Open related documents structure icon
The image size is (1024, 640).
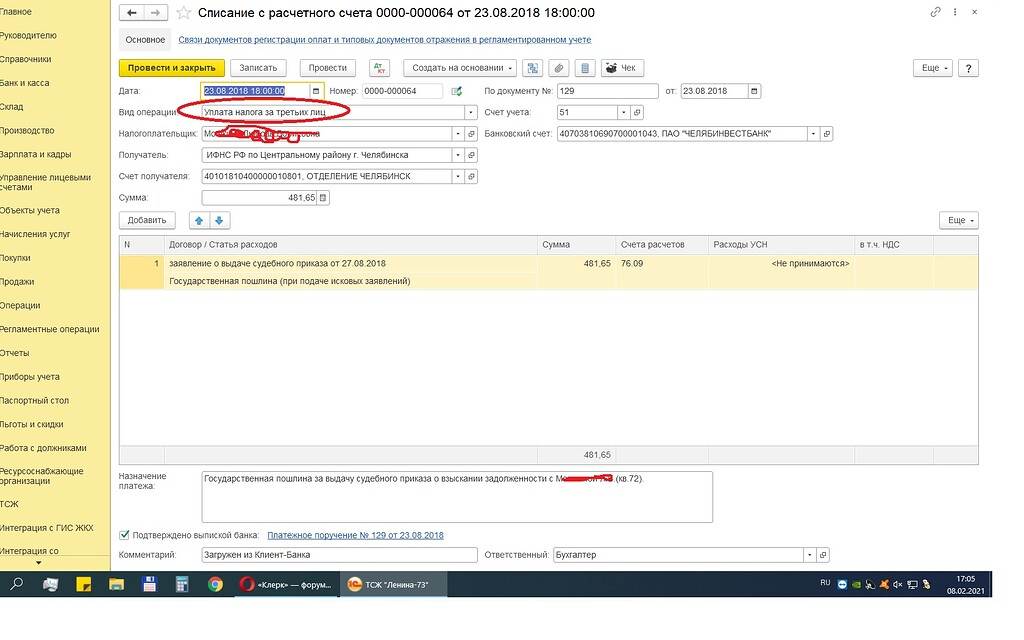[533, 68]
